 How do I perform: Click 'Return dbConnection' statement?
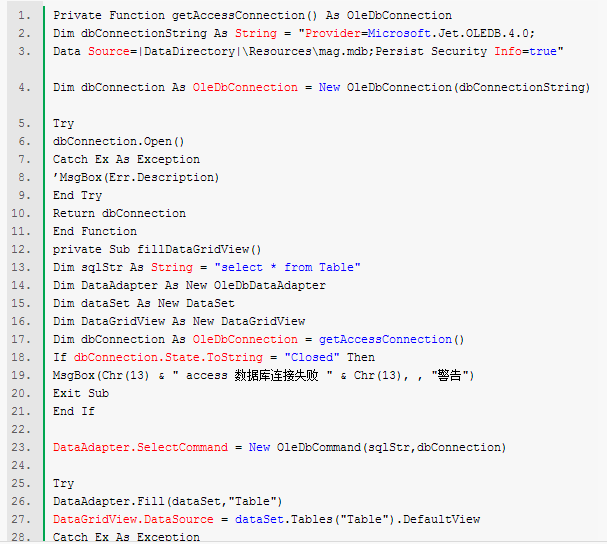[119, 213]
